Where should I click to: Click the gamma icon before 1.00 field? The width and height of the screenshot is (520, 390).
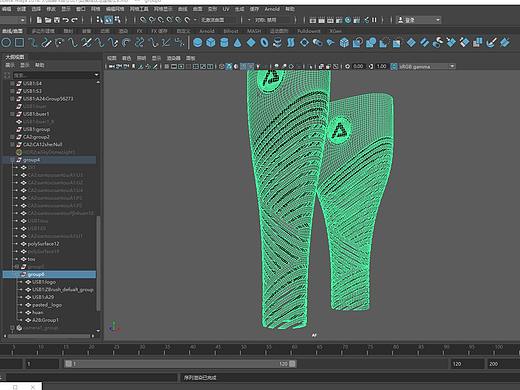371,66
